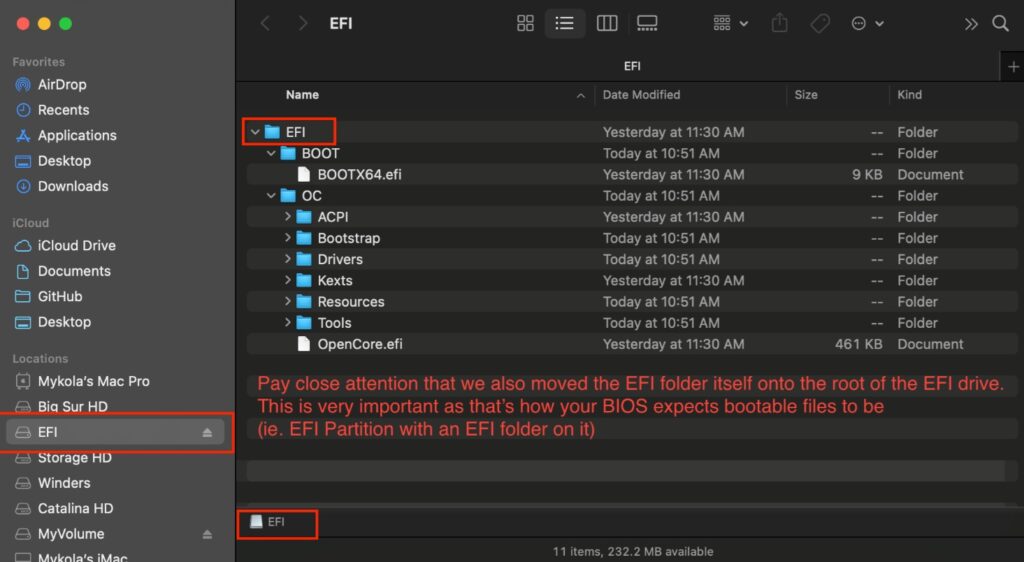Toggle sort direction arrow in Name column

580,96
